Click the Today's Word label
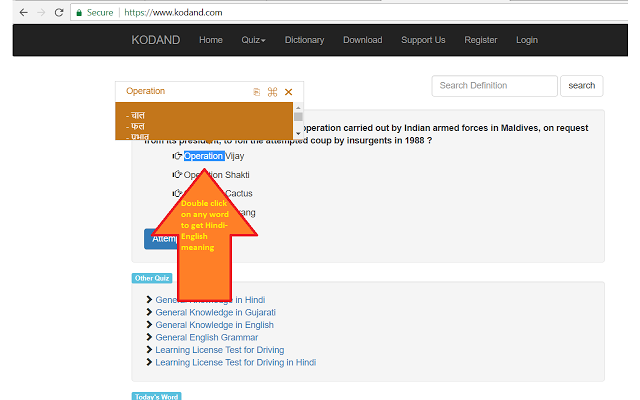Image resolution: width=640 pixels, height=400 pixels. 156,396
